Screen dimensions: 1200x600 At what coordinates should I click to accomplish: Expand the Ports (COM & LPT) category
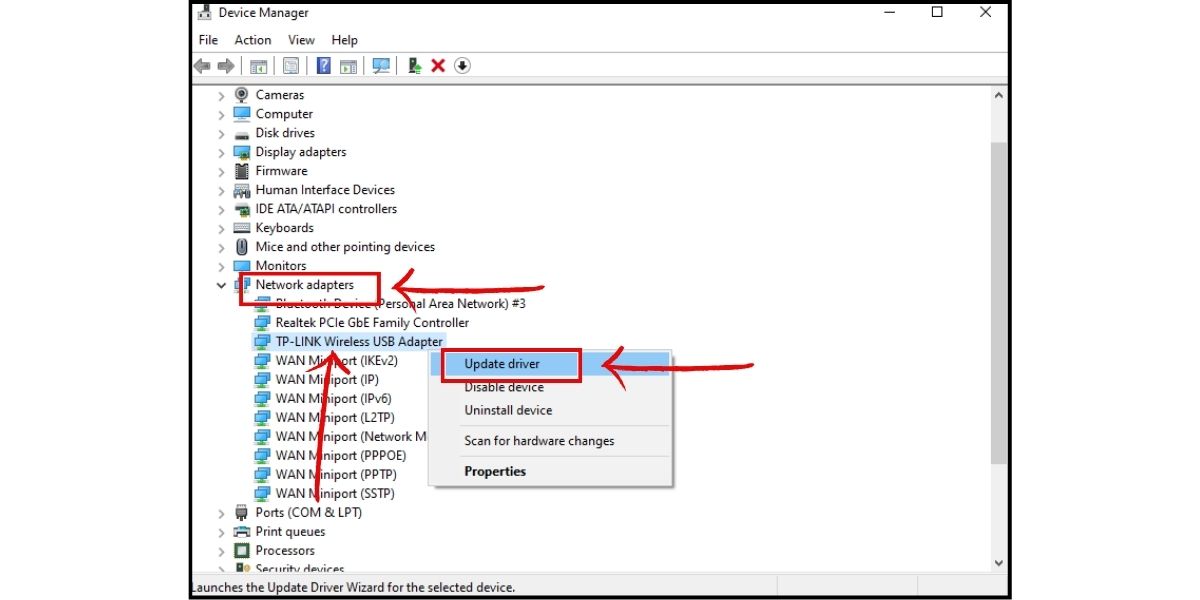coord(220,512)
